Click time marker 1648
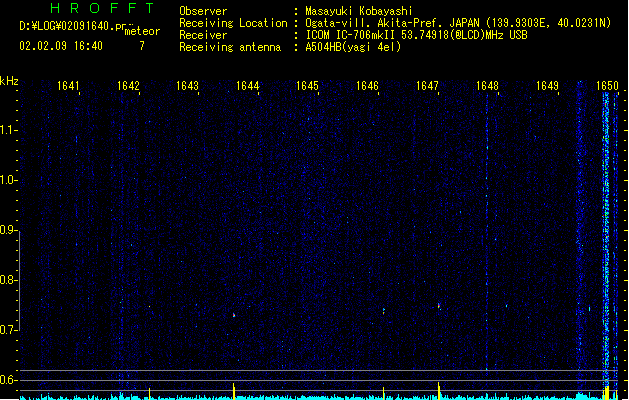This screenshot has height=400, width=629. point(487,86)
